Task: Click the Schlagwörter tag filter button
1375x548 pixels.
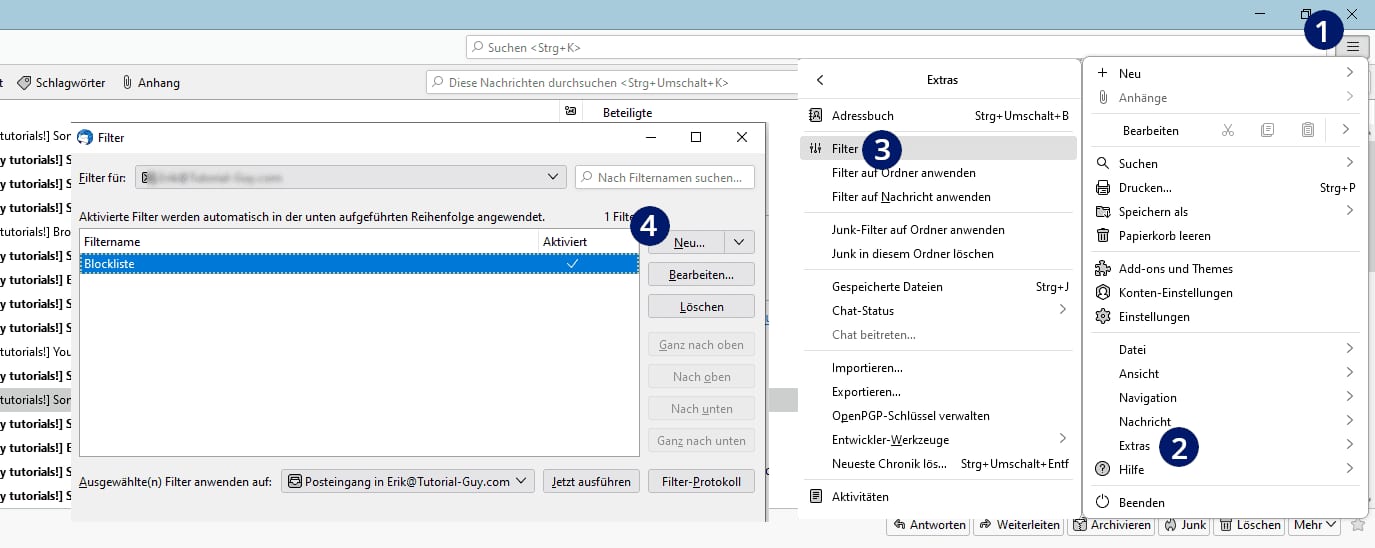Action: [x=61, y=83]
